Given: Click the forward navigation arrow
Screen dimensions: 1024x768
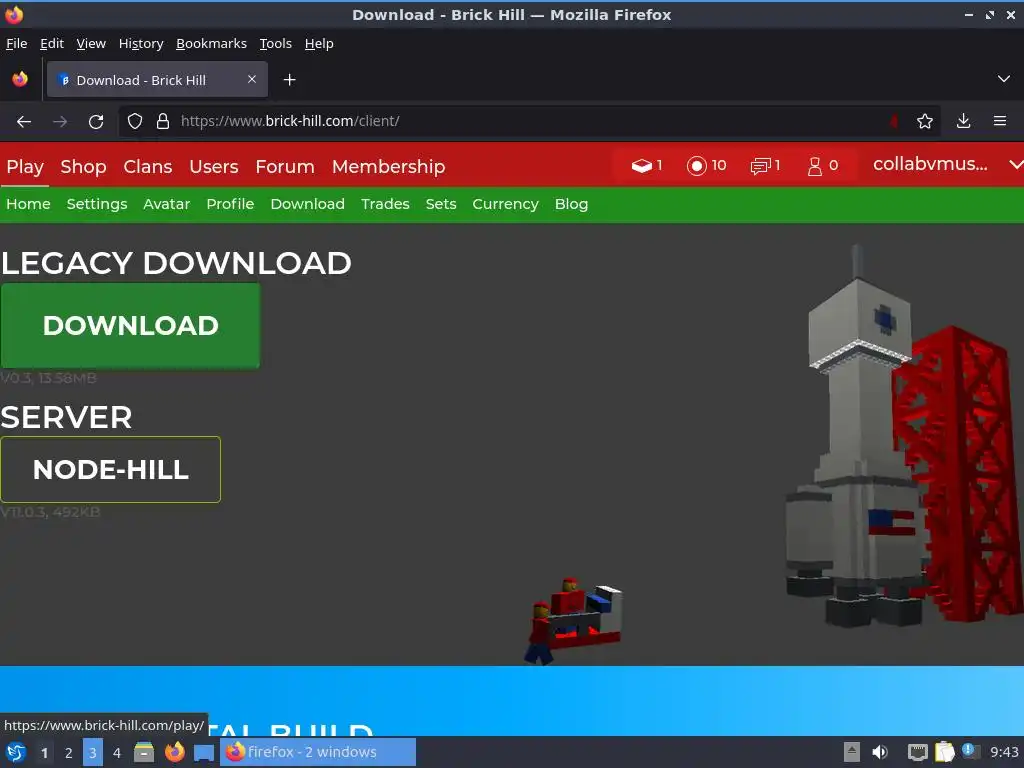Looking at the screenshot, I should [x=60, y=121].
